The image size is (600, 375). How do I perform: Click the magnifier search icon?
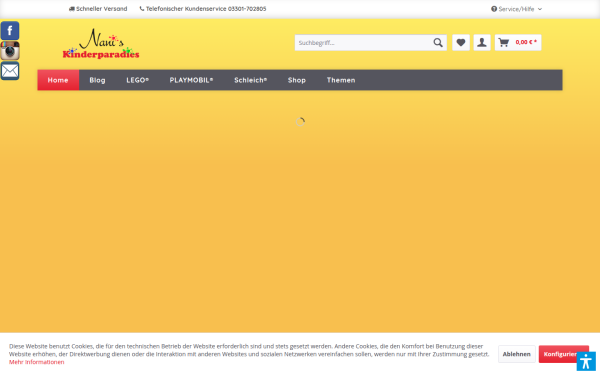pos(438,42)
